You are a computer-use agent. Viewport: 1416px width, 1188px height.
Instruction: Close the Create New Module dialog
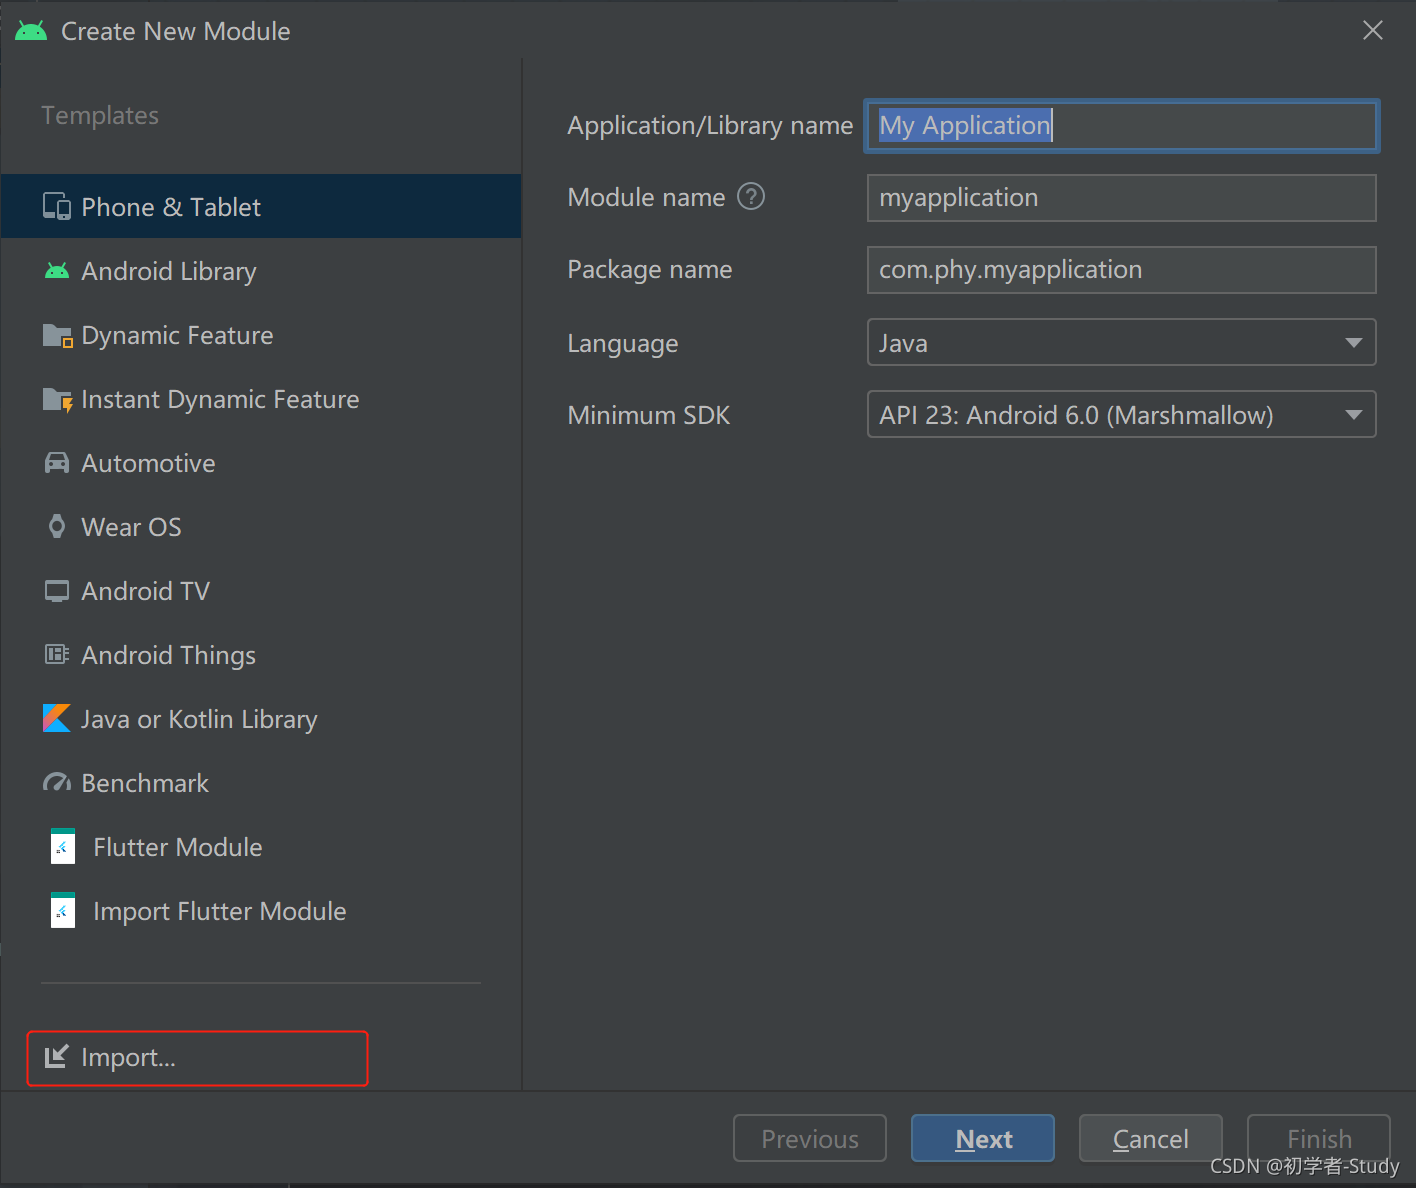(1373, 31)
